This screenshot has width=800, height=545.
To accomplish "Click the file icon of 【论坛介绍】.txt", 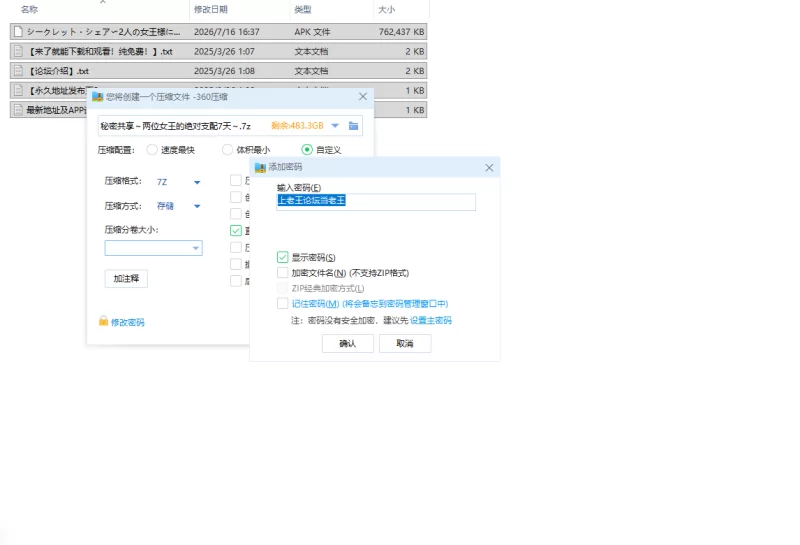I will tap(18, 71).
